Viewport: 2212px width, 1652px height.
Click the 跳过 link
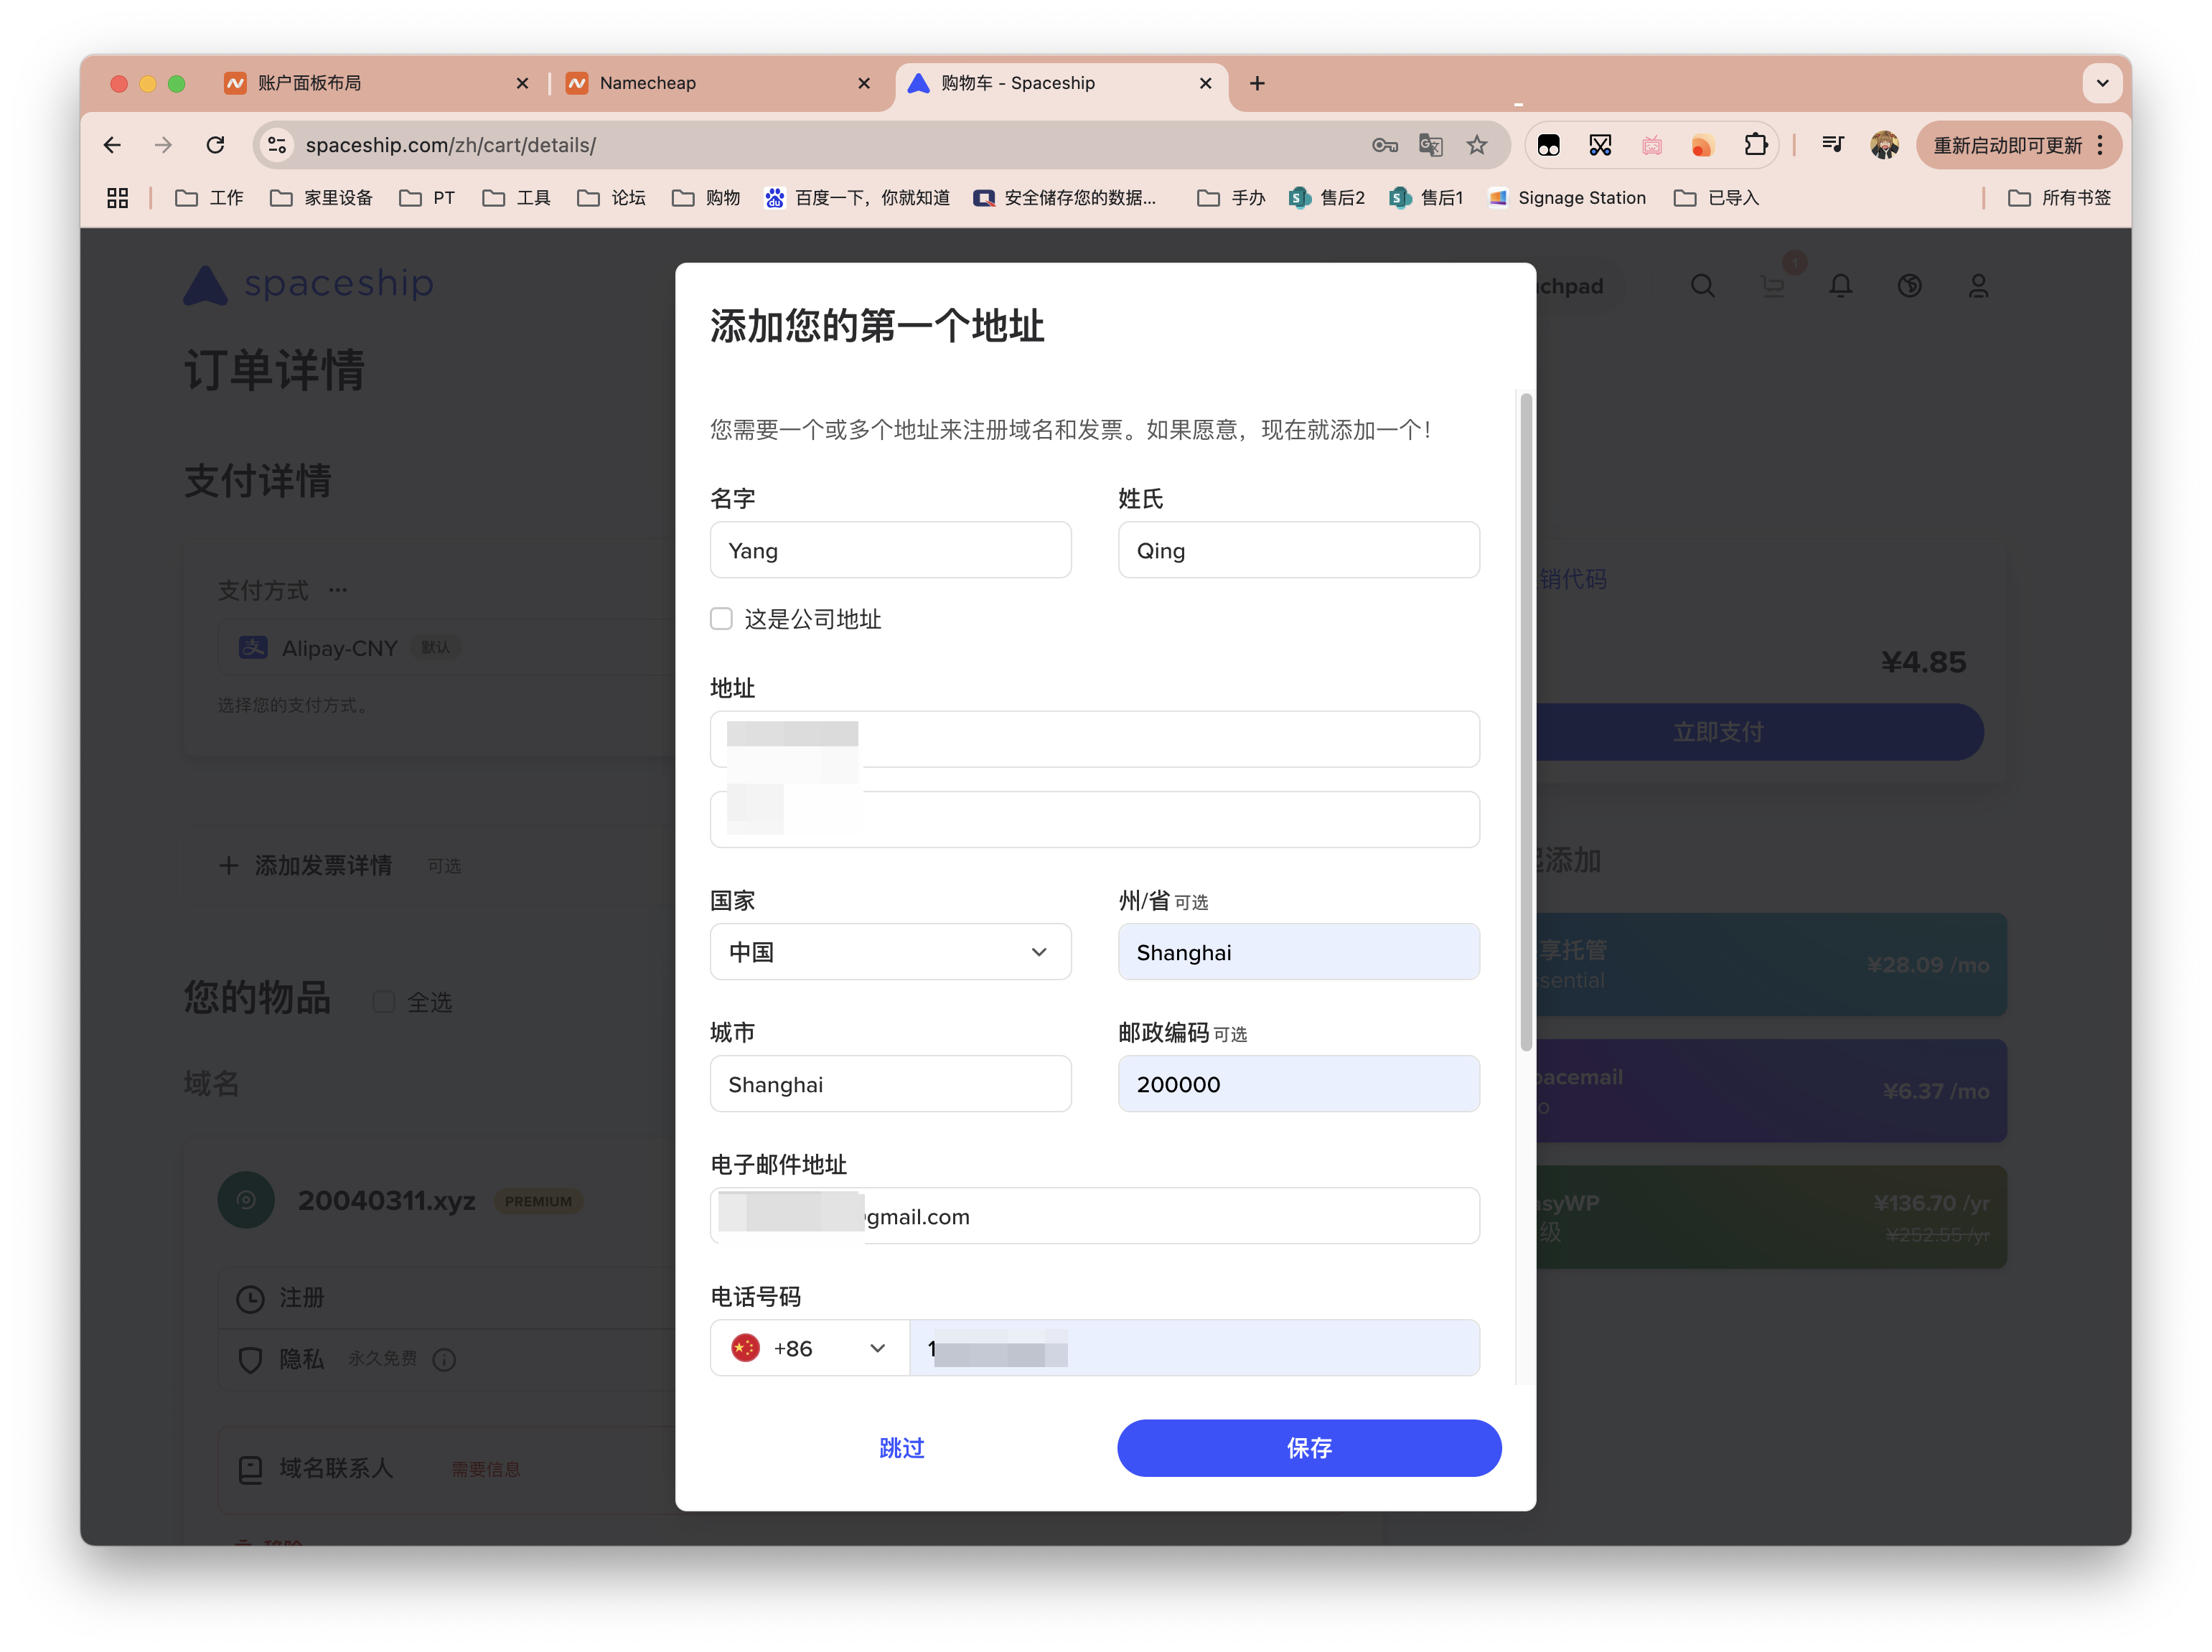point(901,1448)
